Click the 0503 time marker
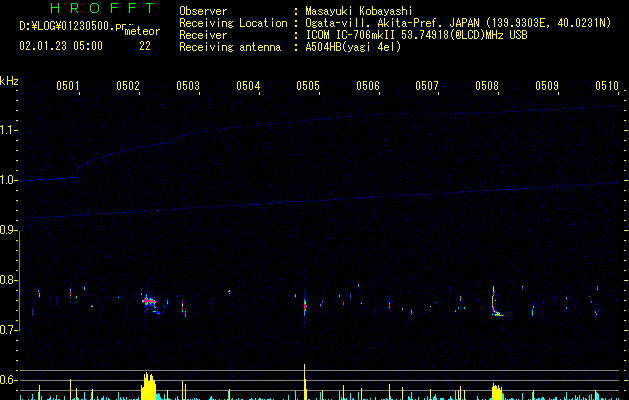629x400 pixels. tap(188, 85)
